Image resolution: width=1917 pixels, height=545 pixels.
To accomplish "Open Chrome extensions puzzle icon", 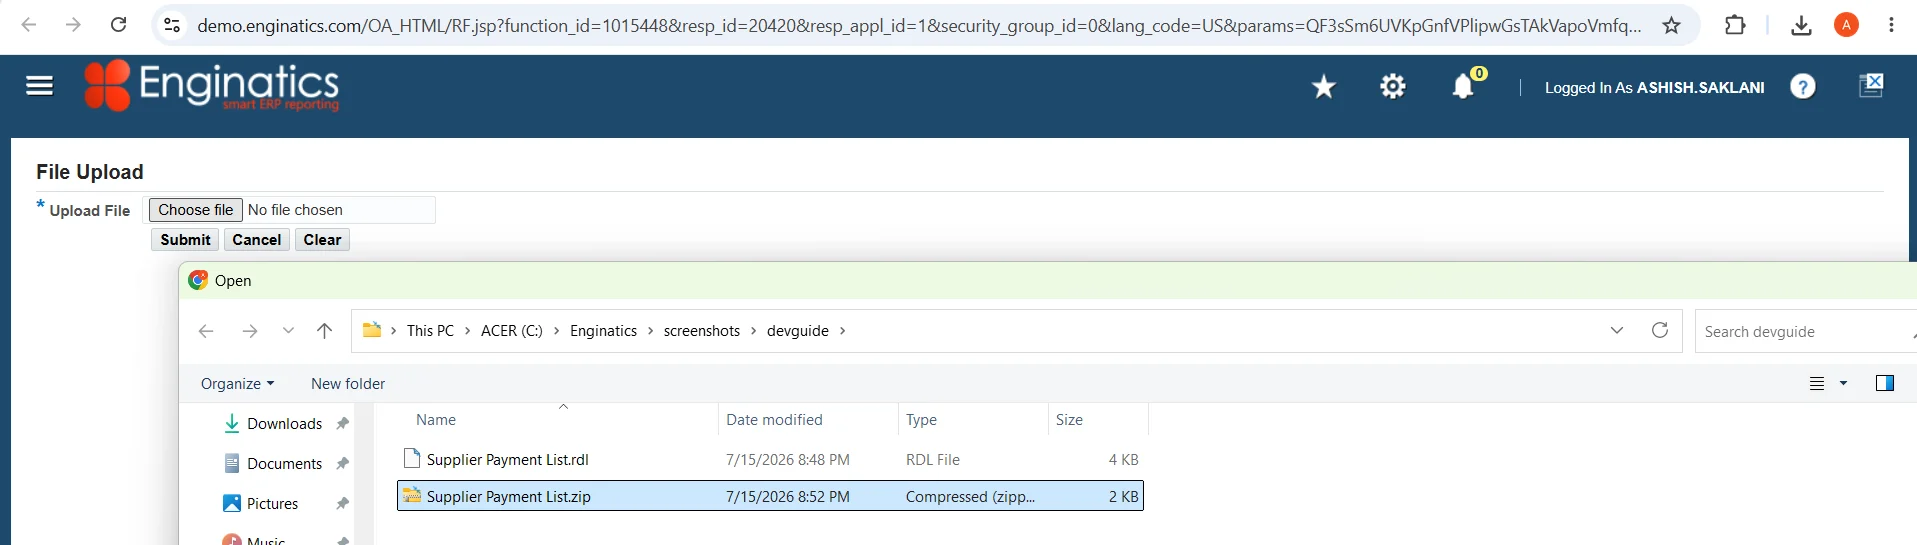I will point(1735,25).
